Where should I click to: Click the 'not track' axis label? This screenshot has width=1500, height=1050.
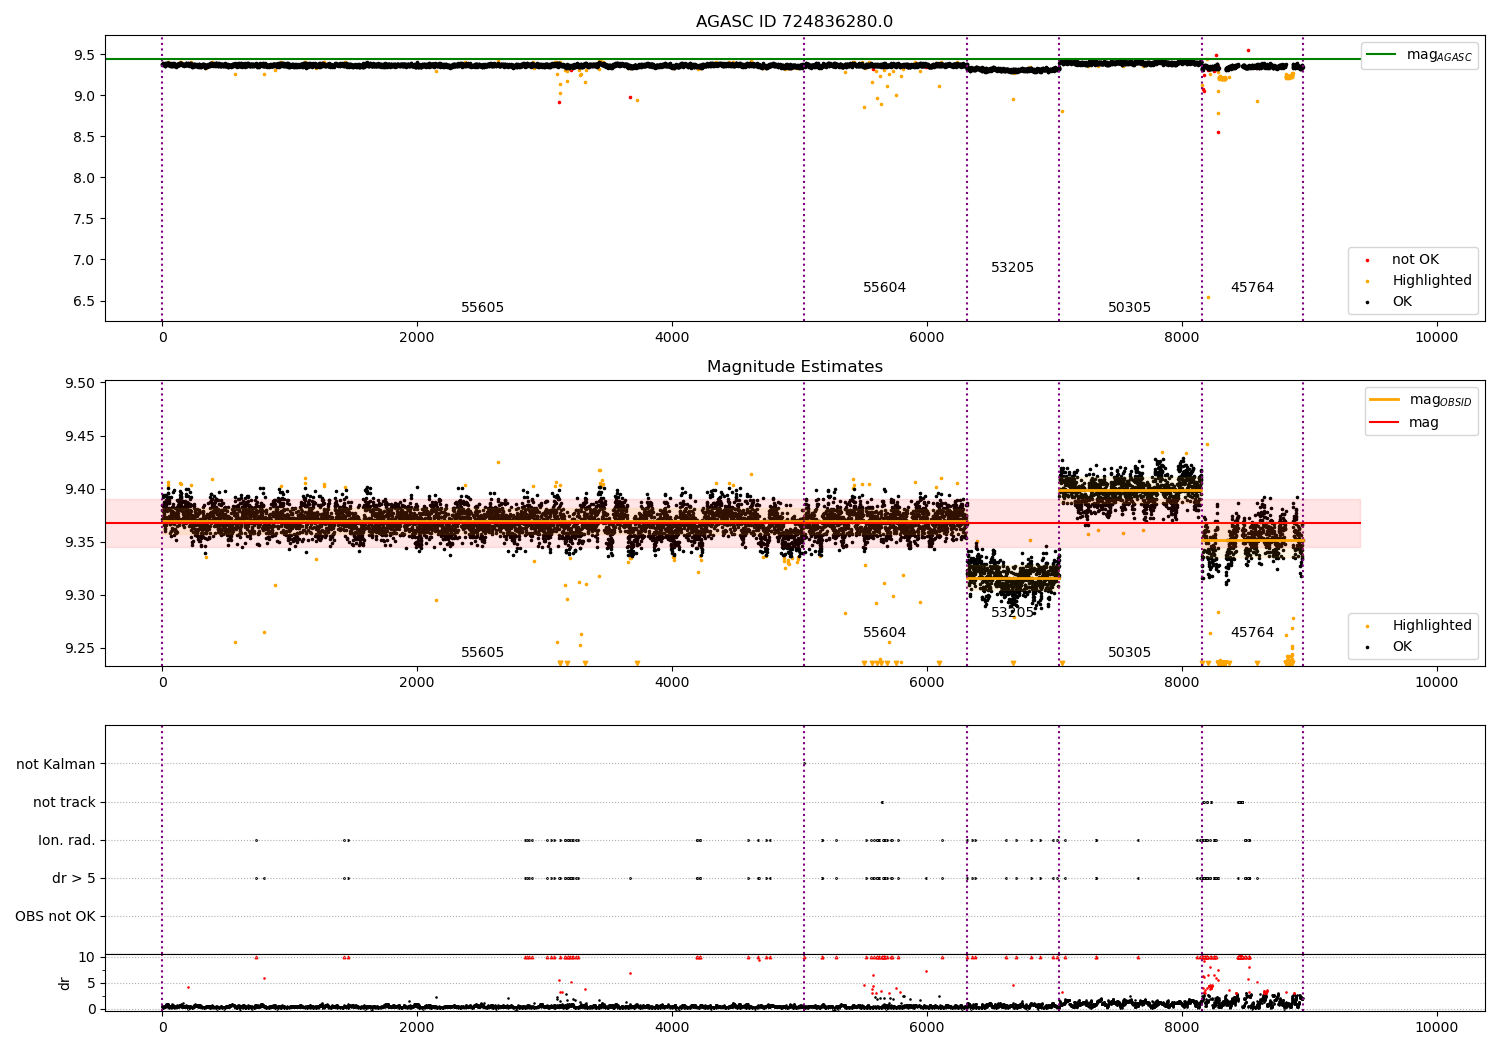pyautogui.click(x=64, y=803)
